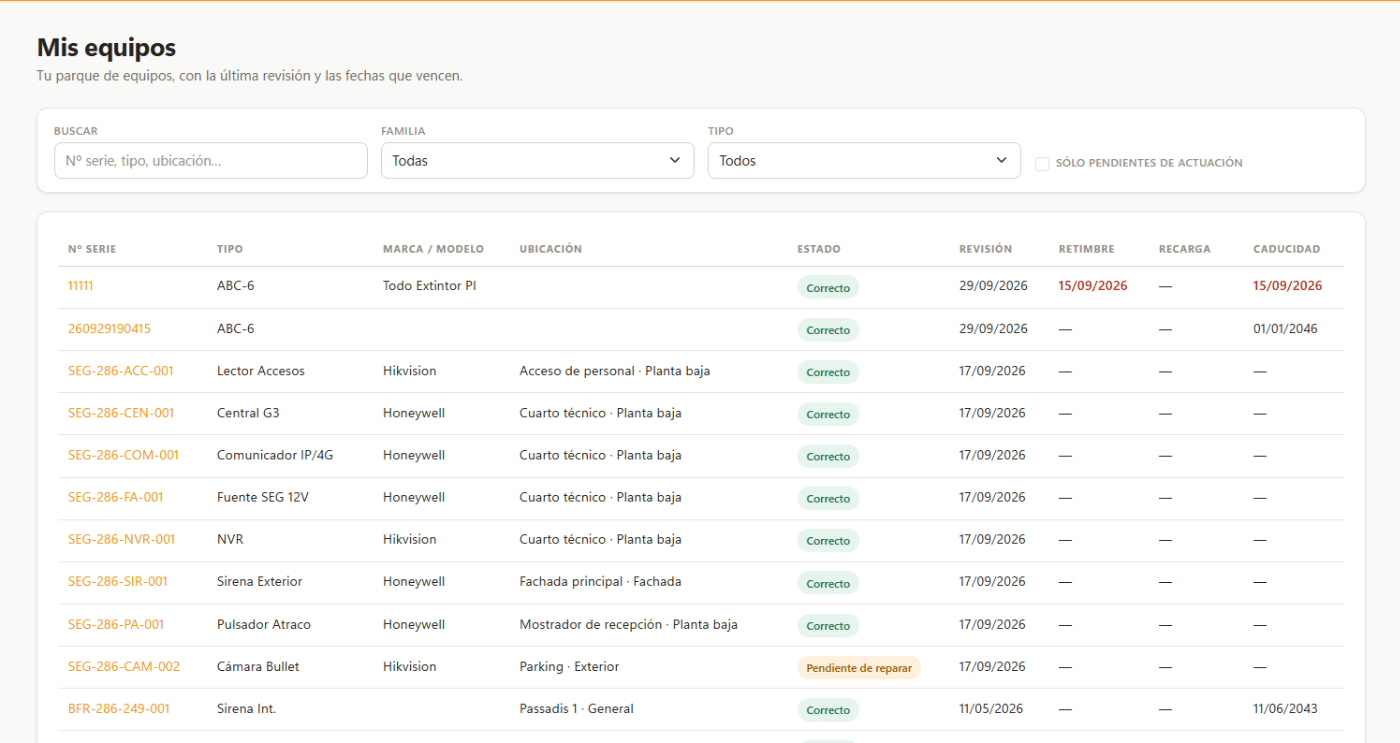This screenshot has width=1400, height=743.
Task: Open equipment SEG-286-CEN-001
Action: (x=121, y=413)
